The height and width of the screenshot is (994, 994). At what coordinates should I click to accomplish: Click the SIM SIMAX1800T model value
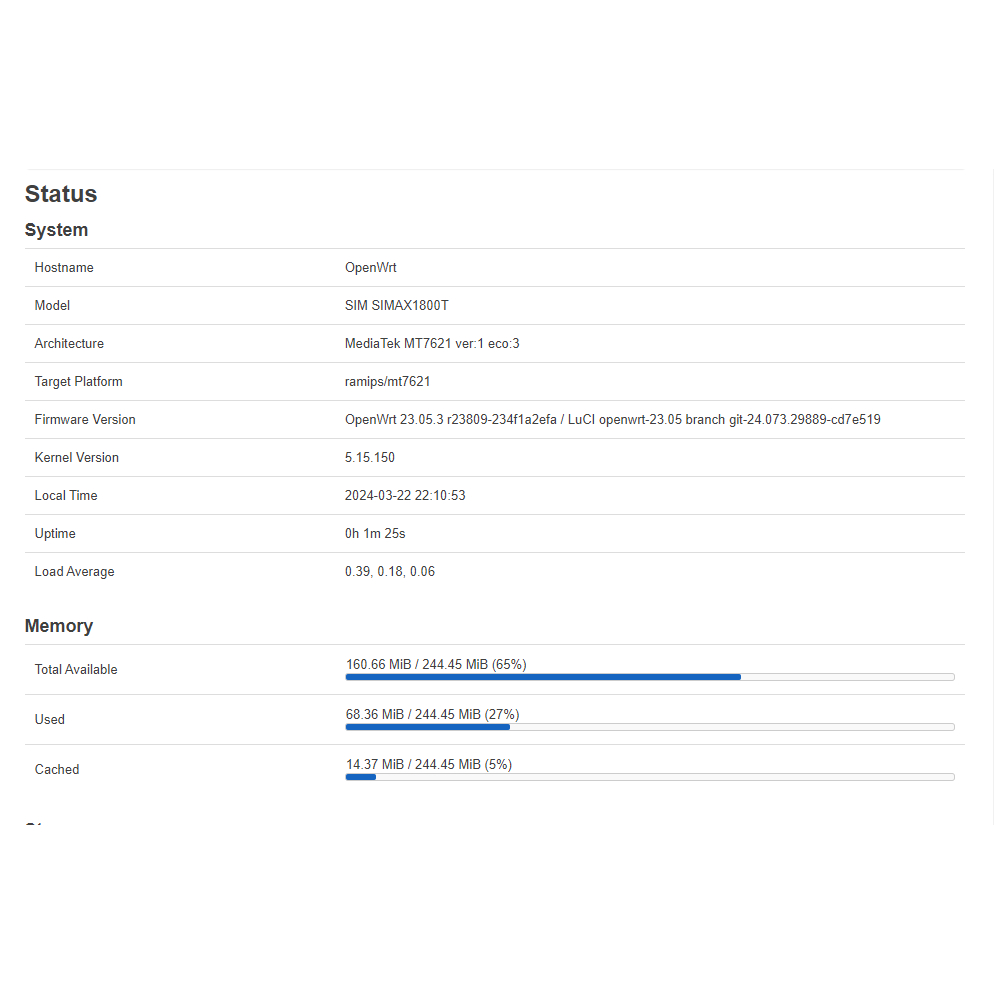pos(396,306)
